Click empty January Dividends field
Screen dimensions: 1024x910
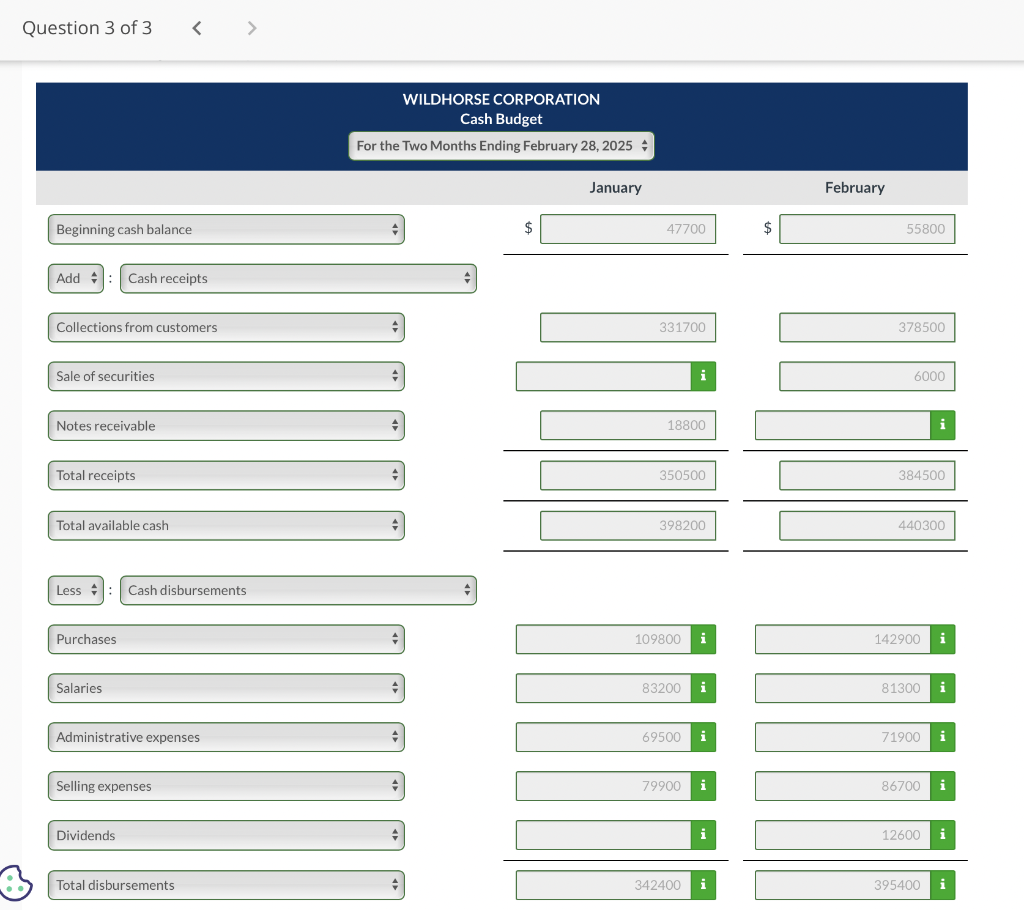tap(603, 835)
